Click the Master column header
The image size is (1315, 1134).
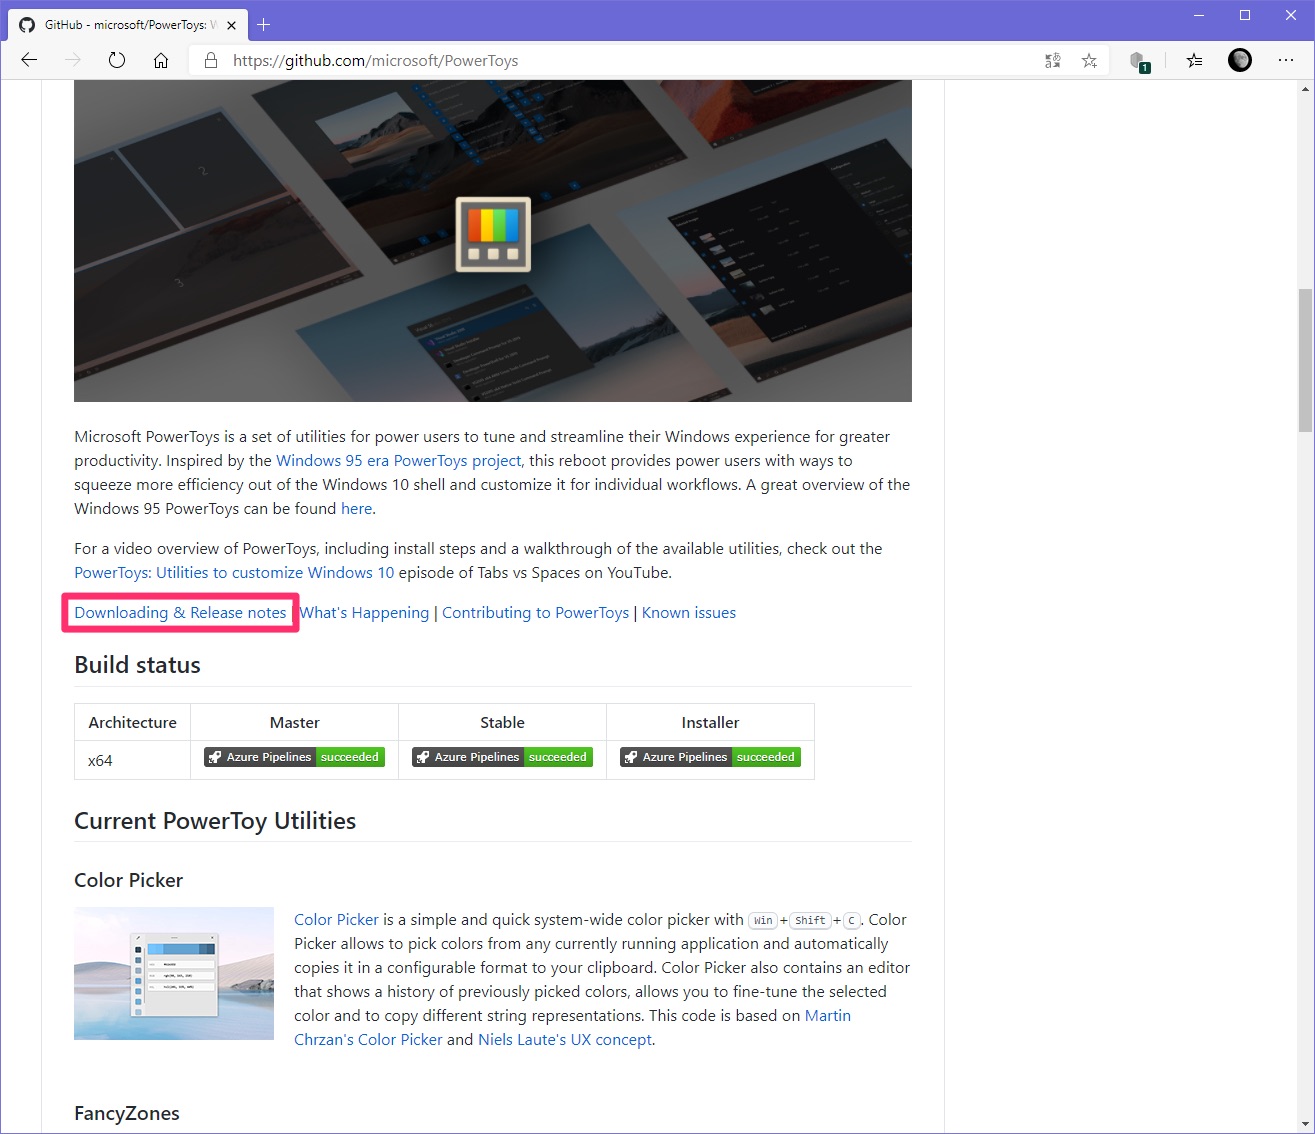[294, 722]
